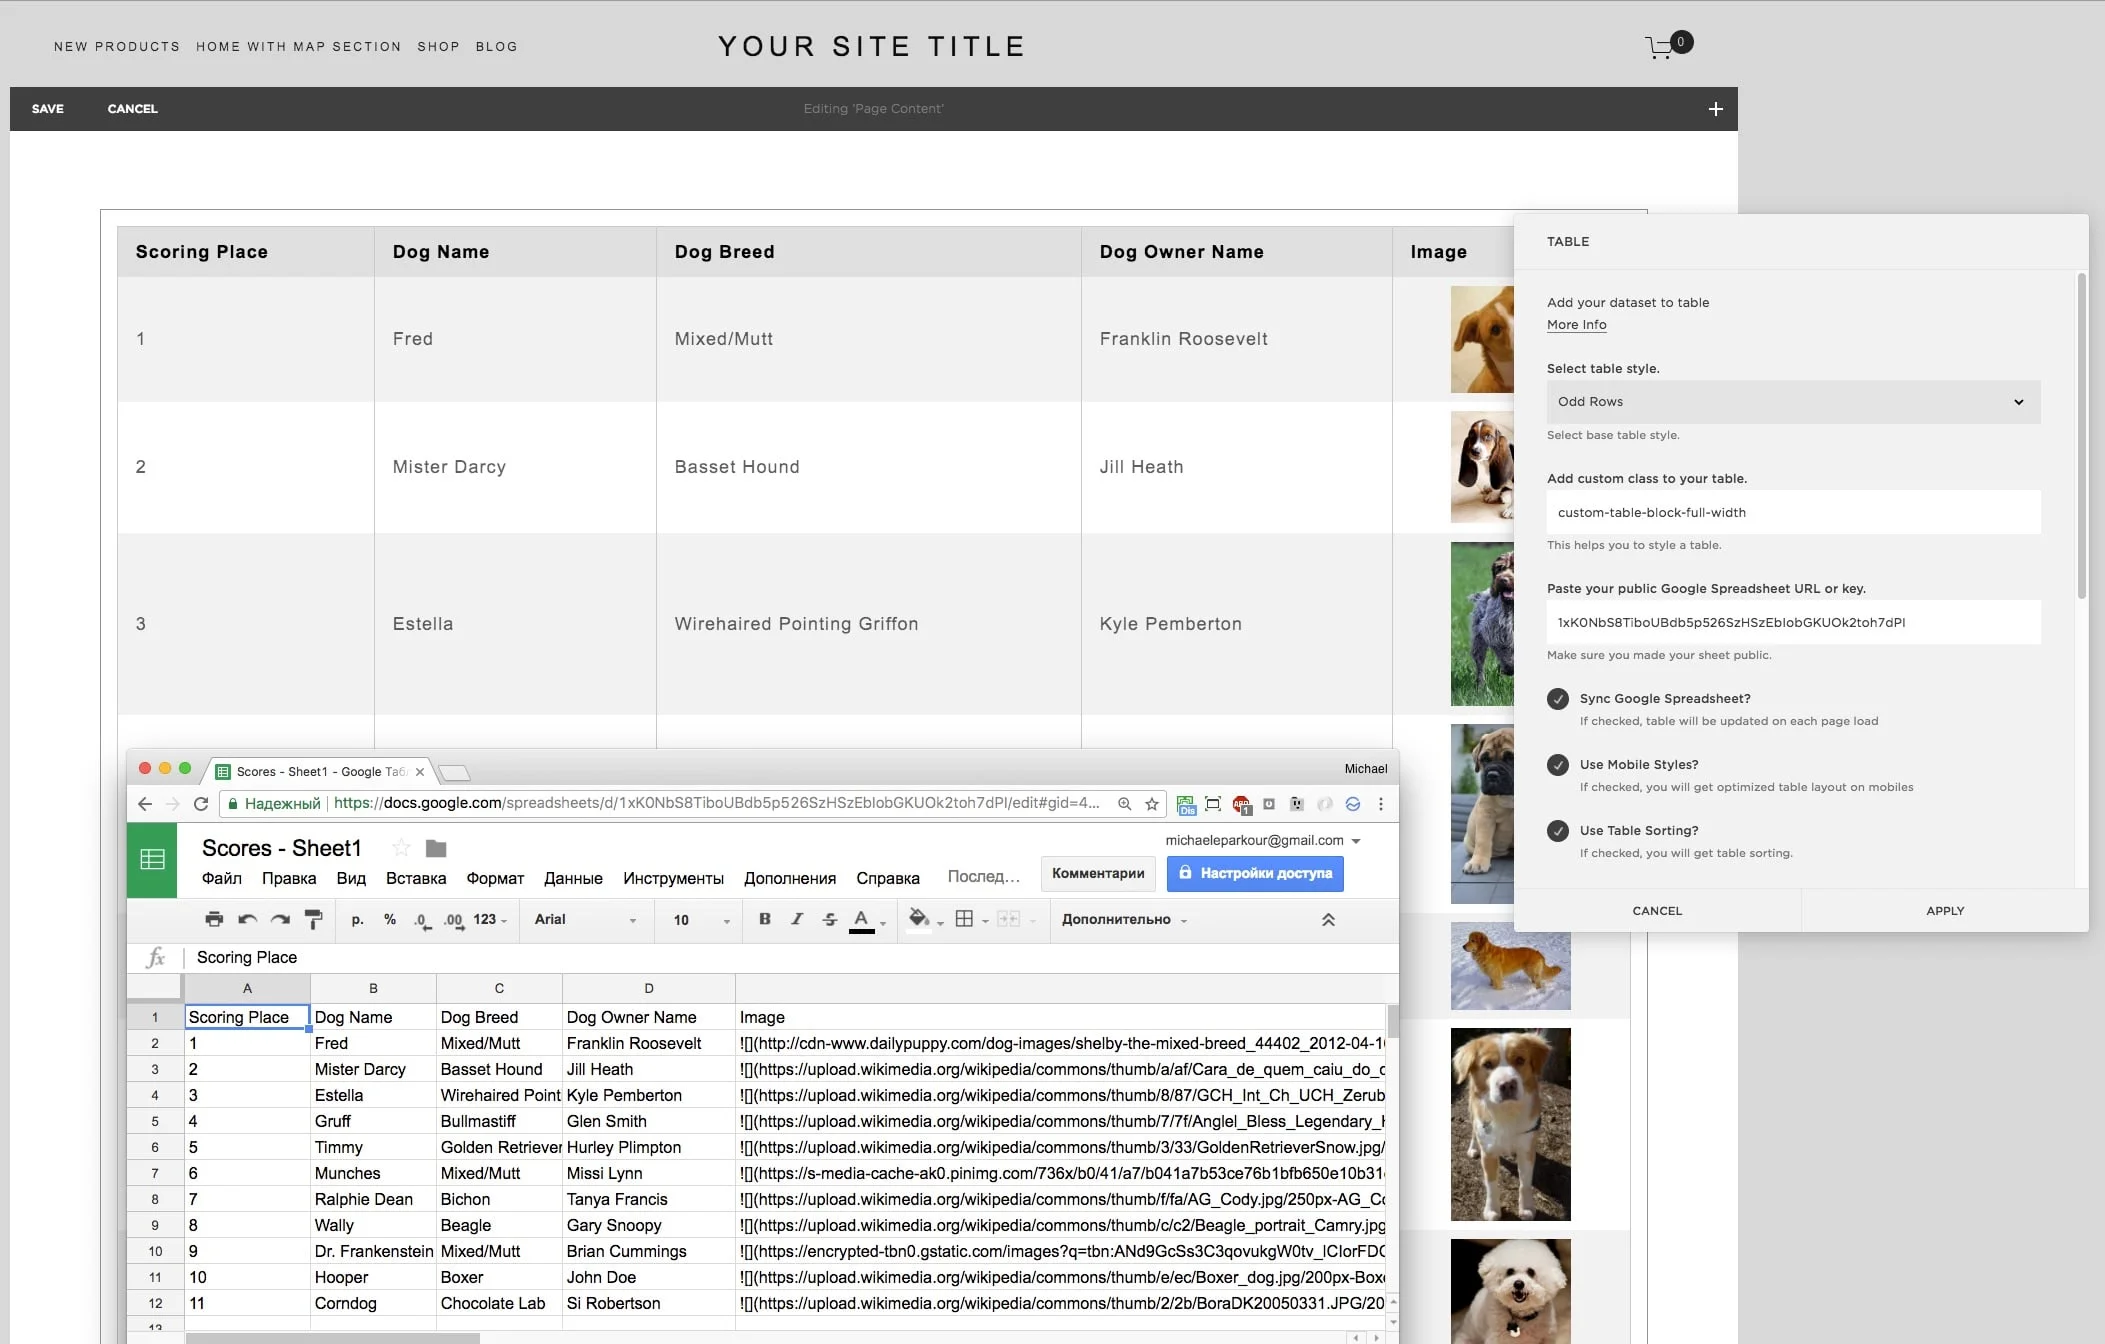Click the Google Spreadsheet URL input field
Image resolution: width=2105 pixels, height=1344 pixels.
tap(1791, 622)
